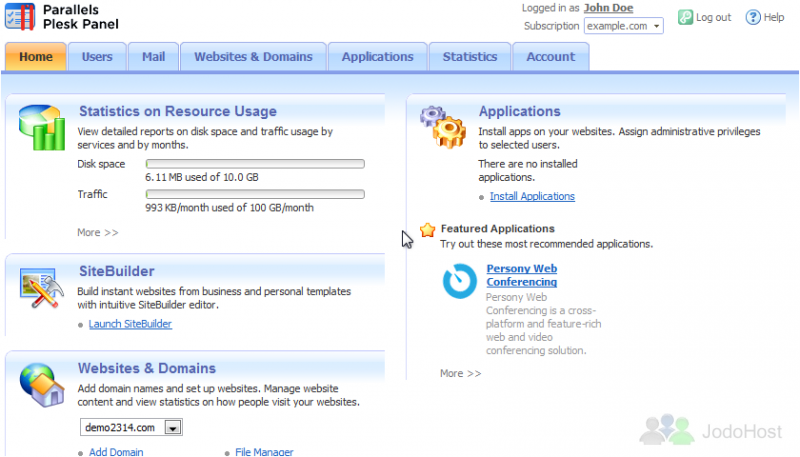Open the Applications section heading

coord(519,111)
